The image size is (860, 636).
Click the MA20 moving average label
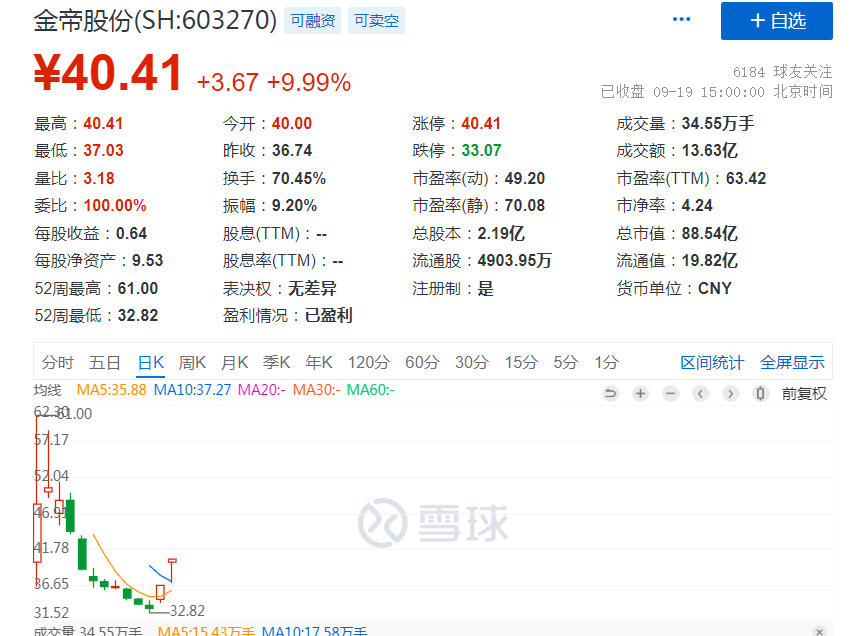[x=262, y=390]
